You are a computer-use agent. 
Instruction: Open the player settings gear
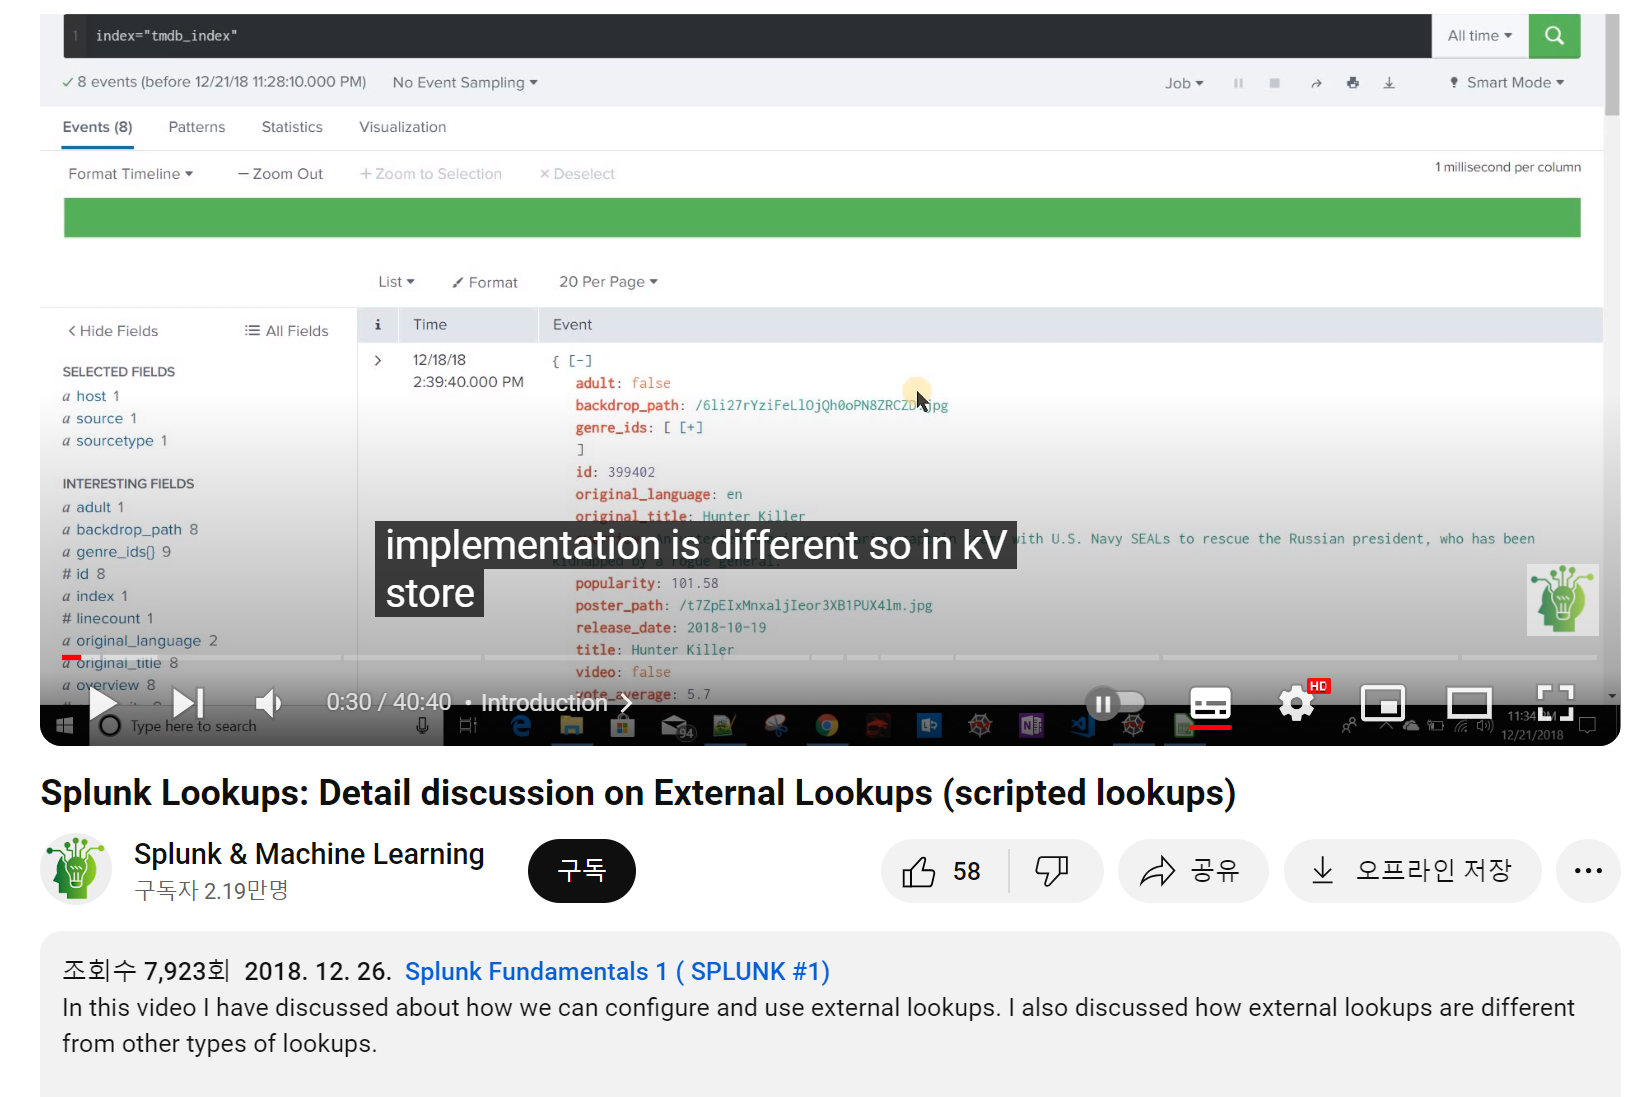pos(1297,704)
